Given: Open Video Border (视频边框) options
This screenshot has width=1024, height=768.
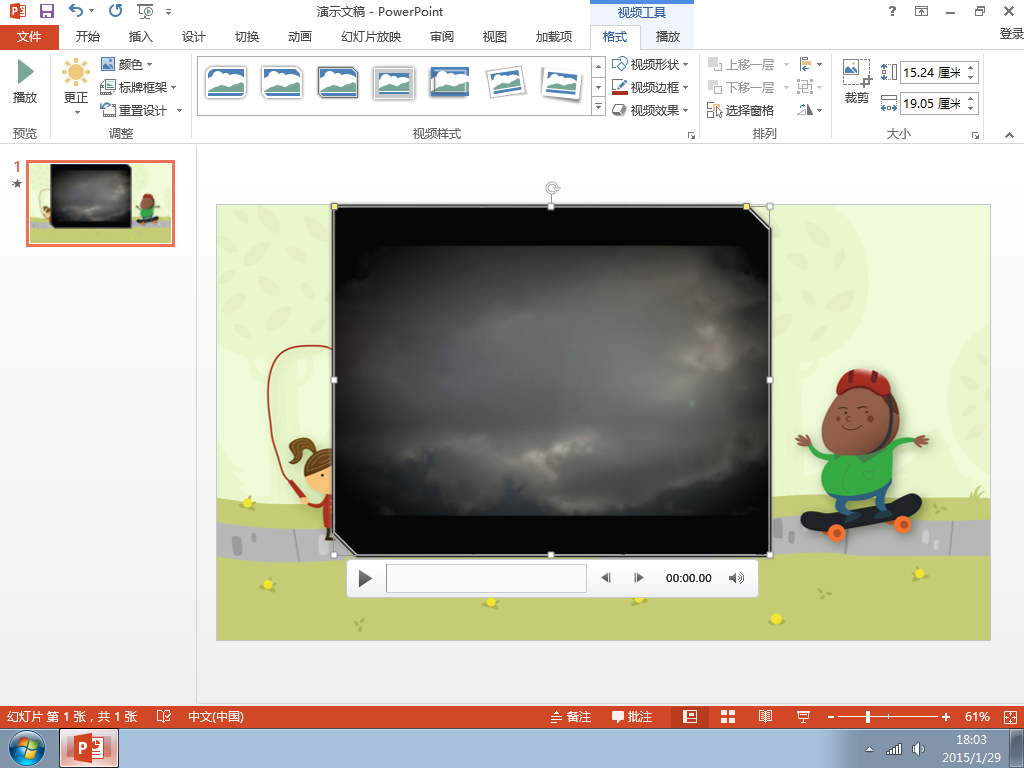Looking at the screenshot, I should click(x=650, y=87).
